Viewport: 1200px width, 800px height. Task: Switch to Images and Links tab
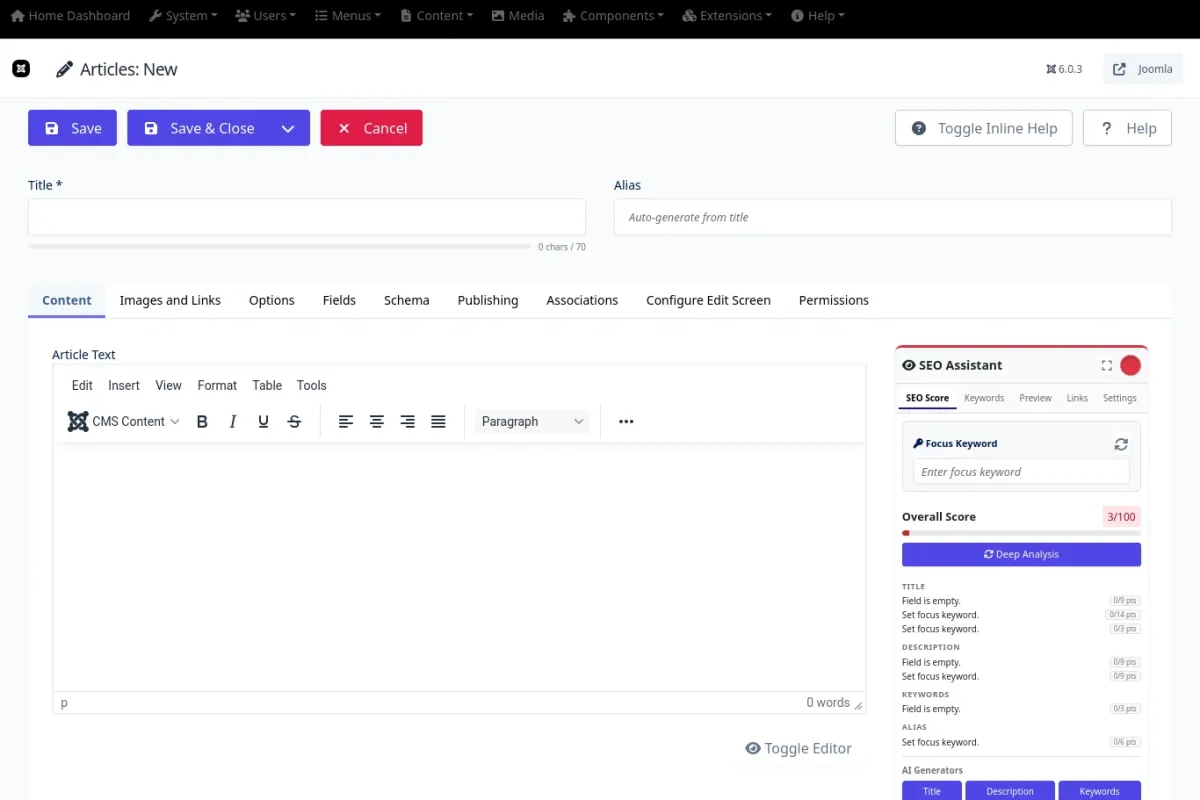pyautogui.click(x=170, y=300)
